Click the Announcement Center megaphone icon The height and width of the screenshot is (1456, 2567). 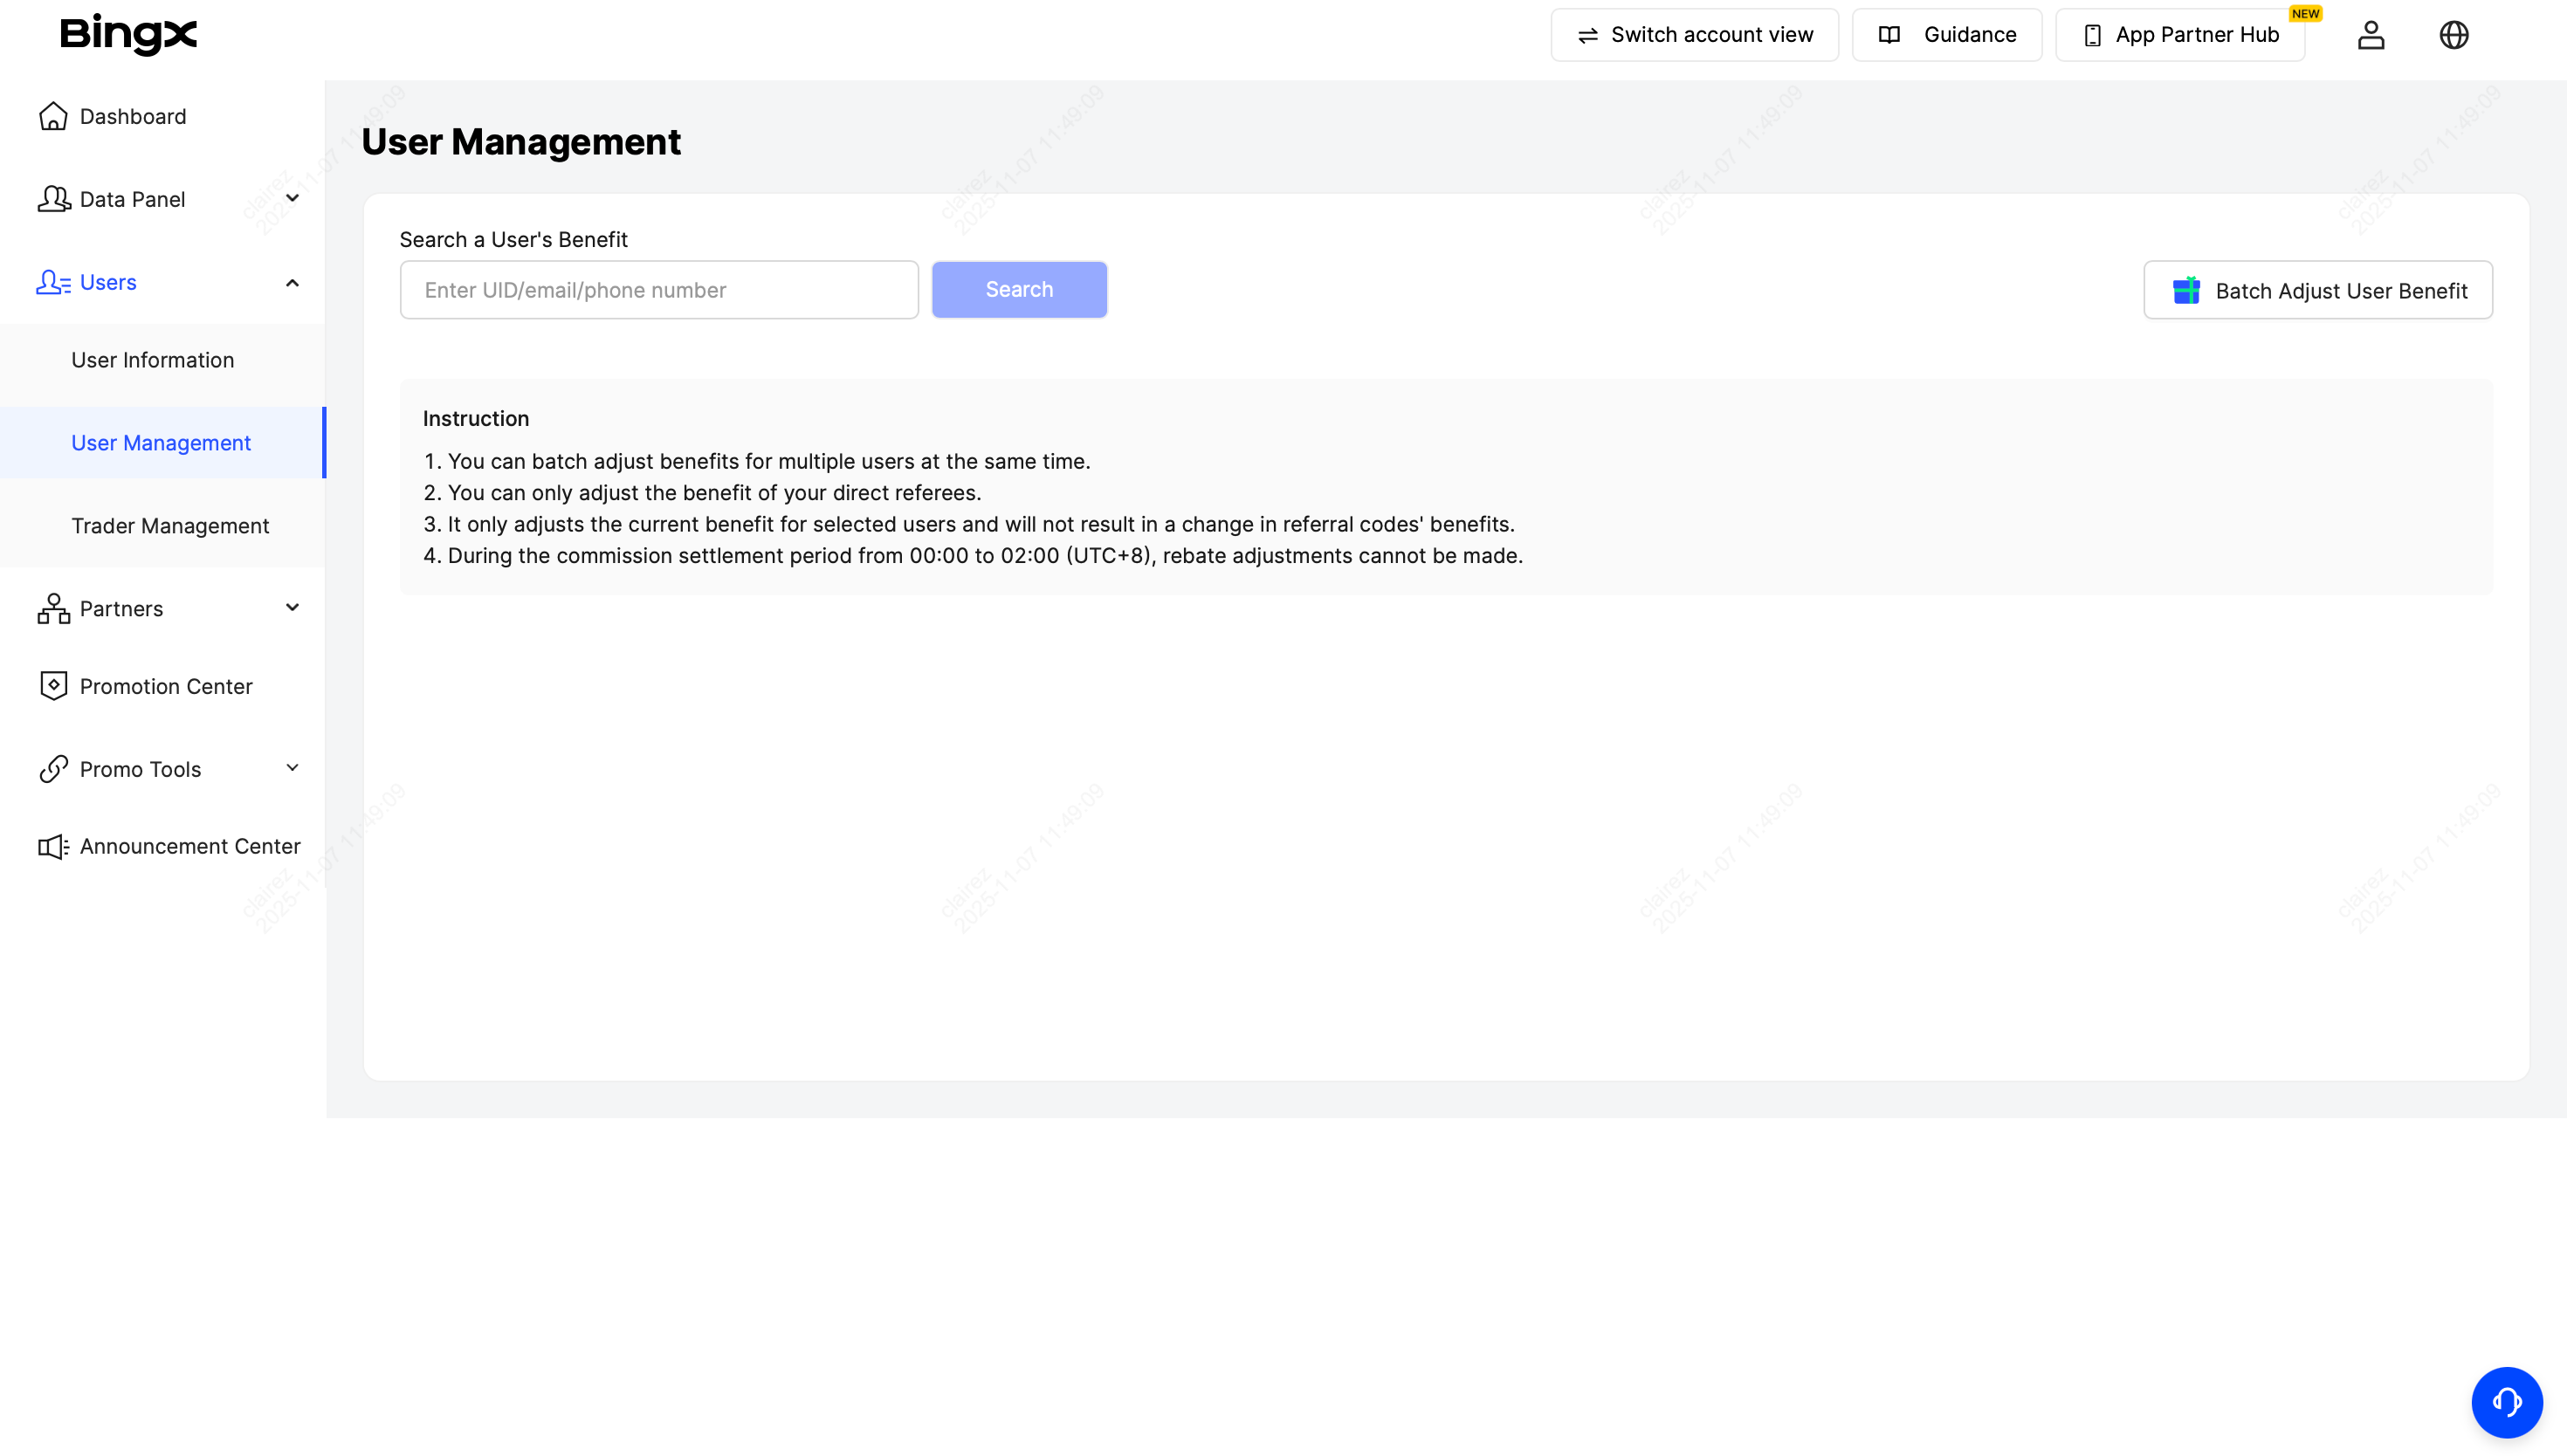pyautogui.click(x=53, y=846)
